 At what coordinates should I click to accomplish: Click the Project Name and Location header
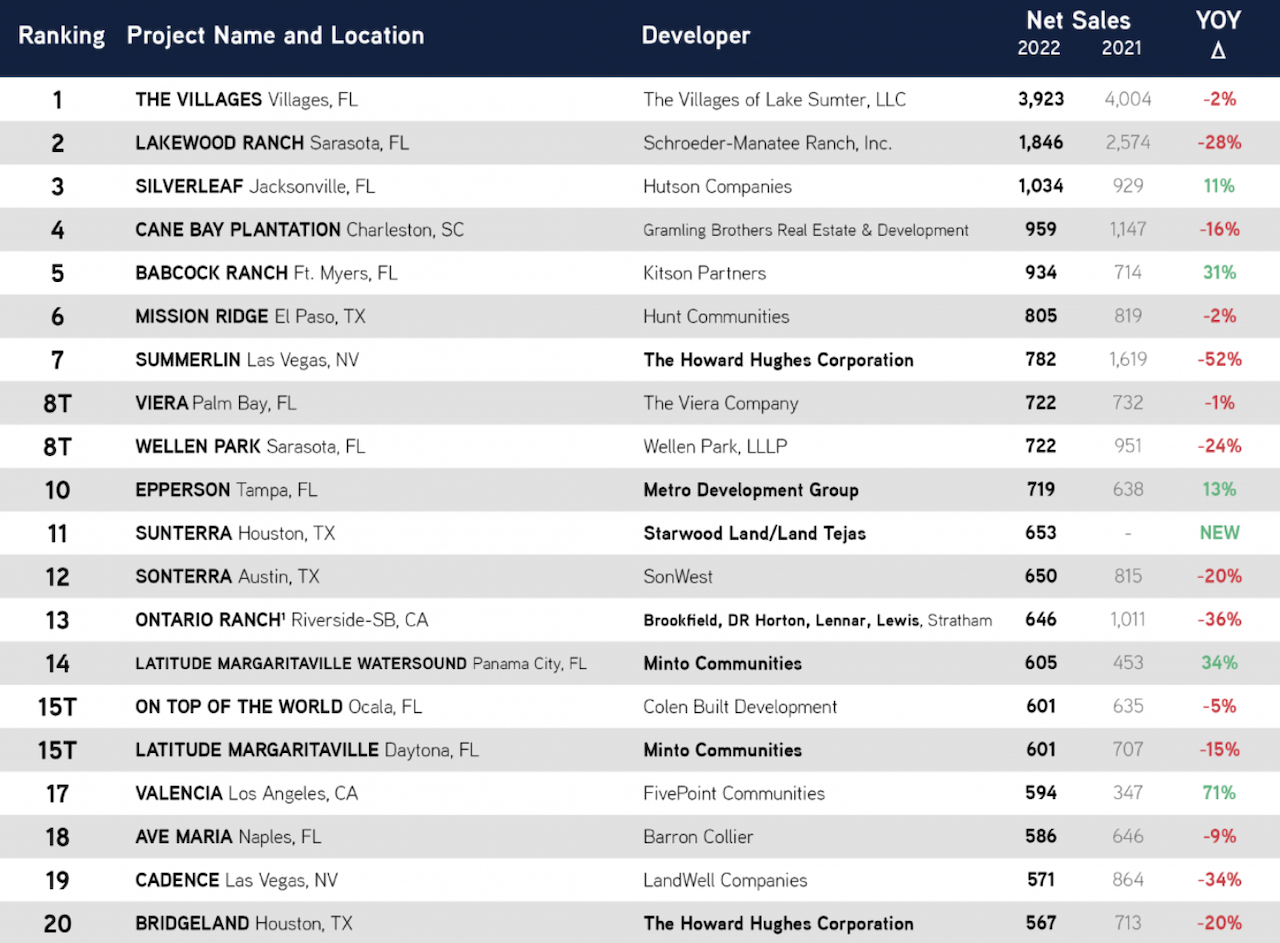pyautogui.click(x=275, y=36)
